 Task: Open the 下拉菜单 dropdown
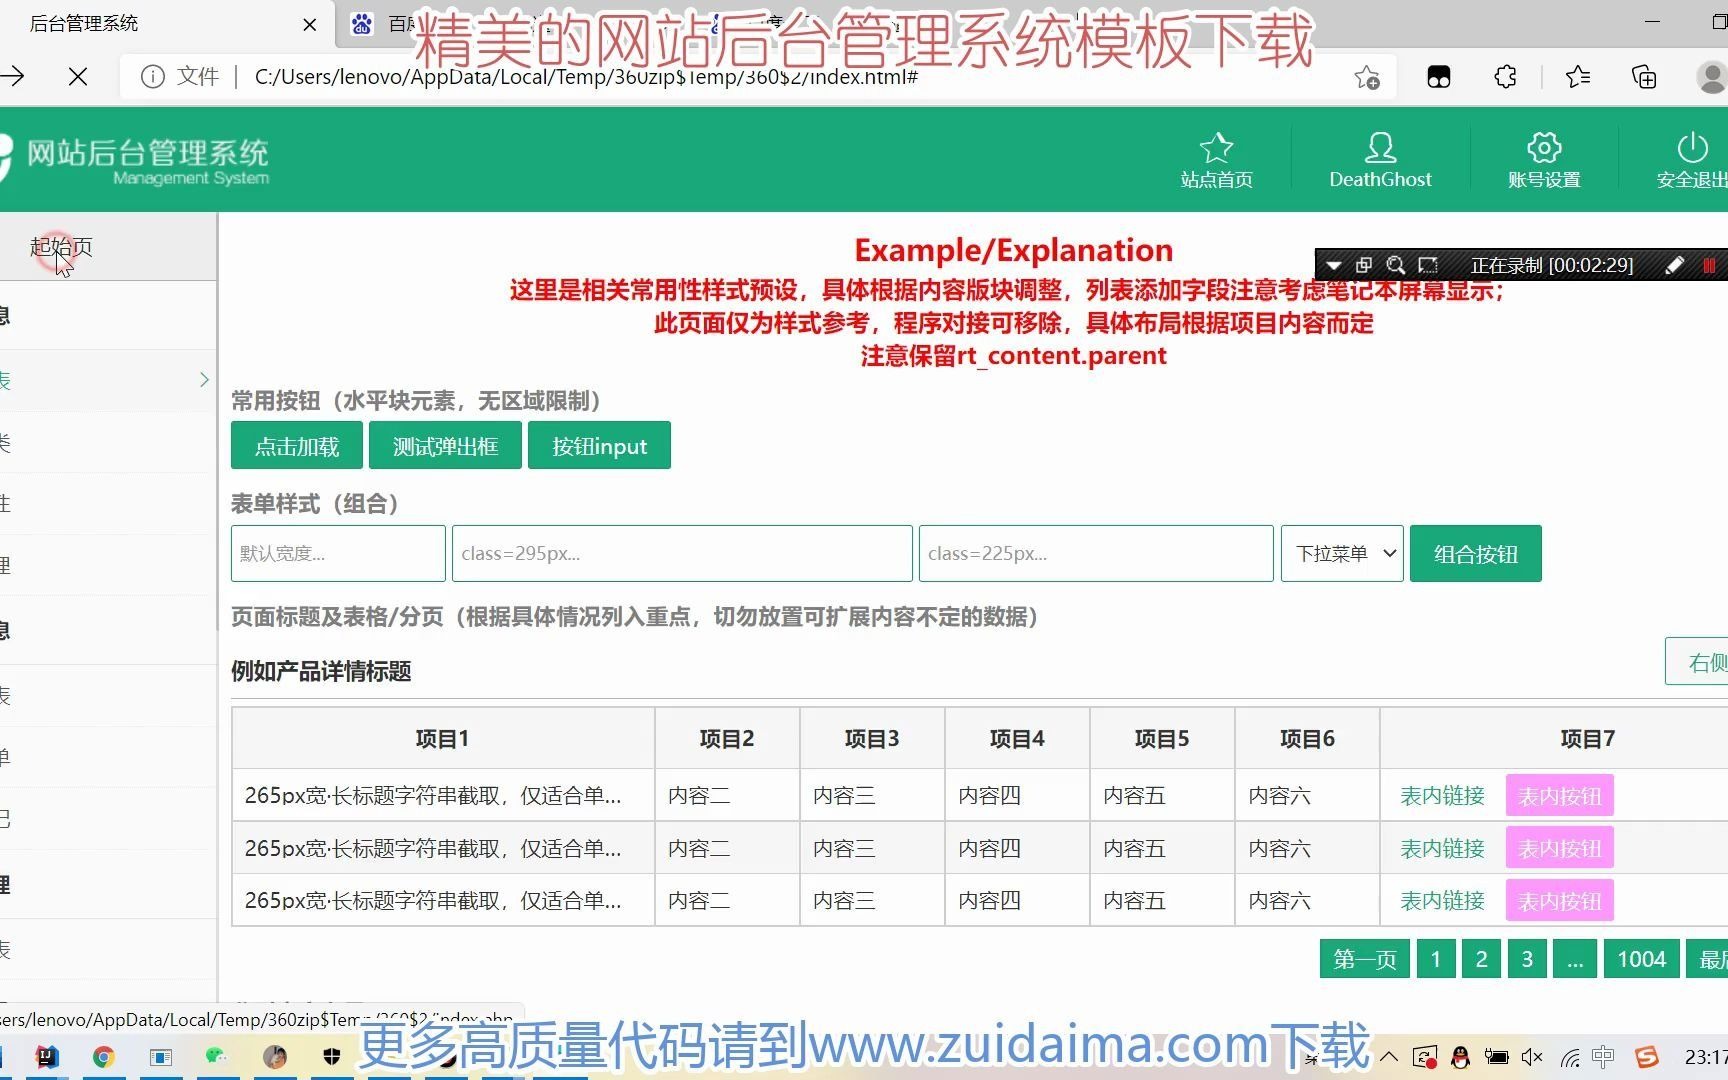pos(1341,553)
